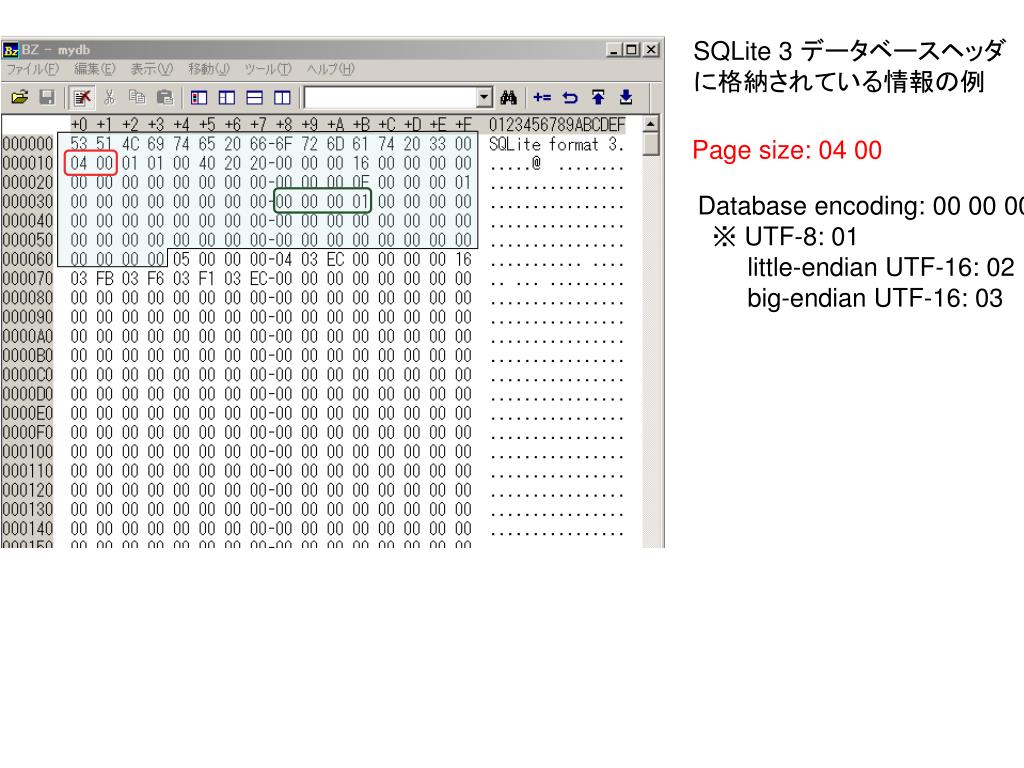Click the split vertically icon
The width and height of the screenshot is (1024, 768).
(x=282, y=98)
